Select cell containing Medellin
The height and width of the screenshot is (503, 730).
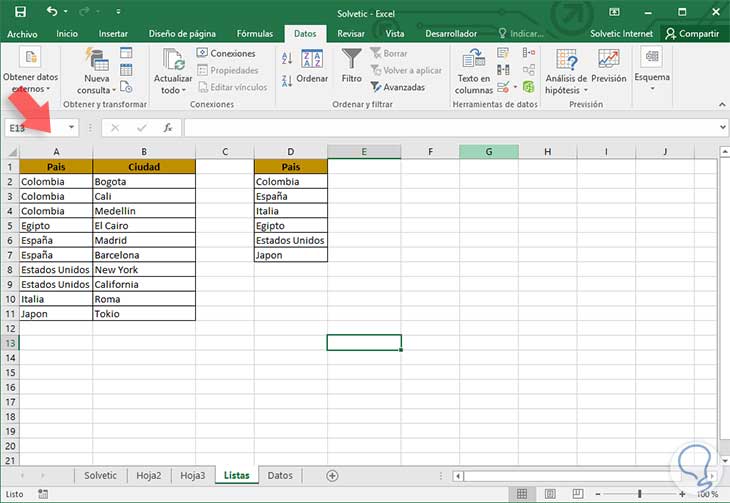point(144,211)
